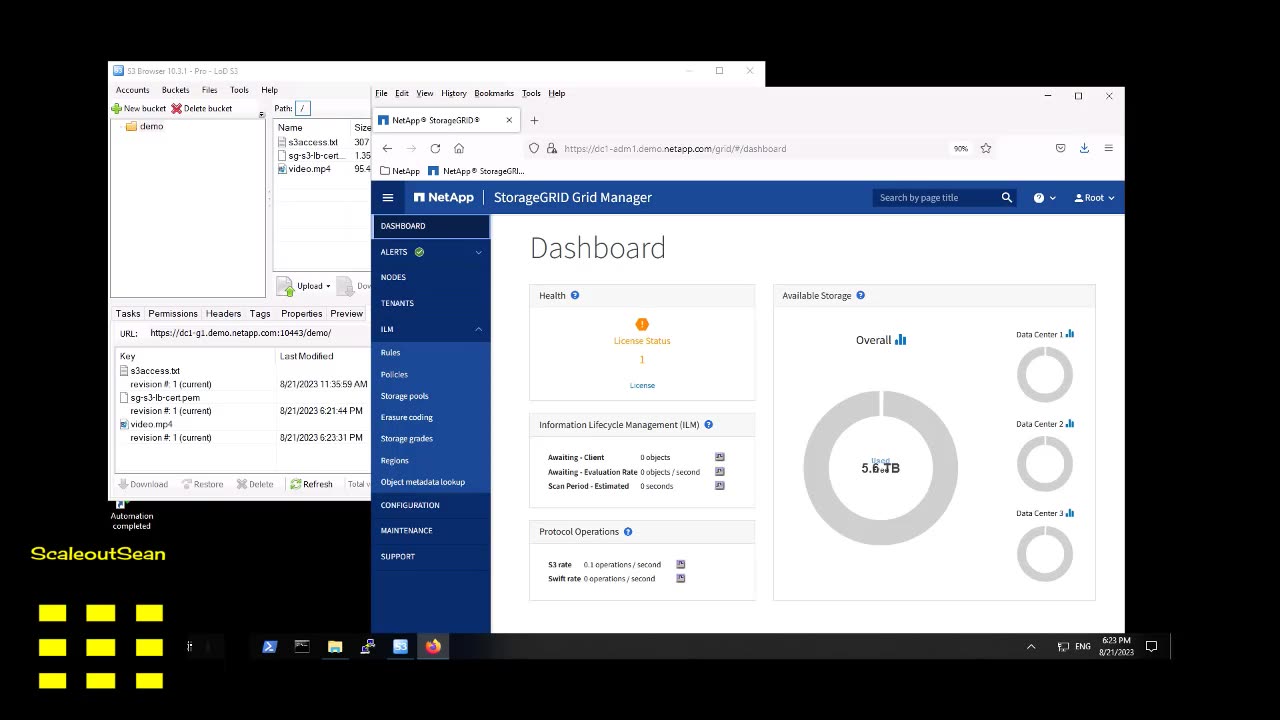Click the Available Storage help icon
The image size is (1280, 720).
860,296
